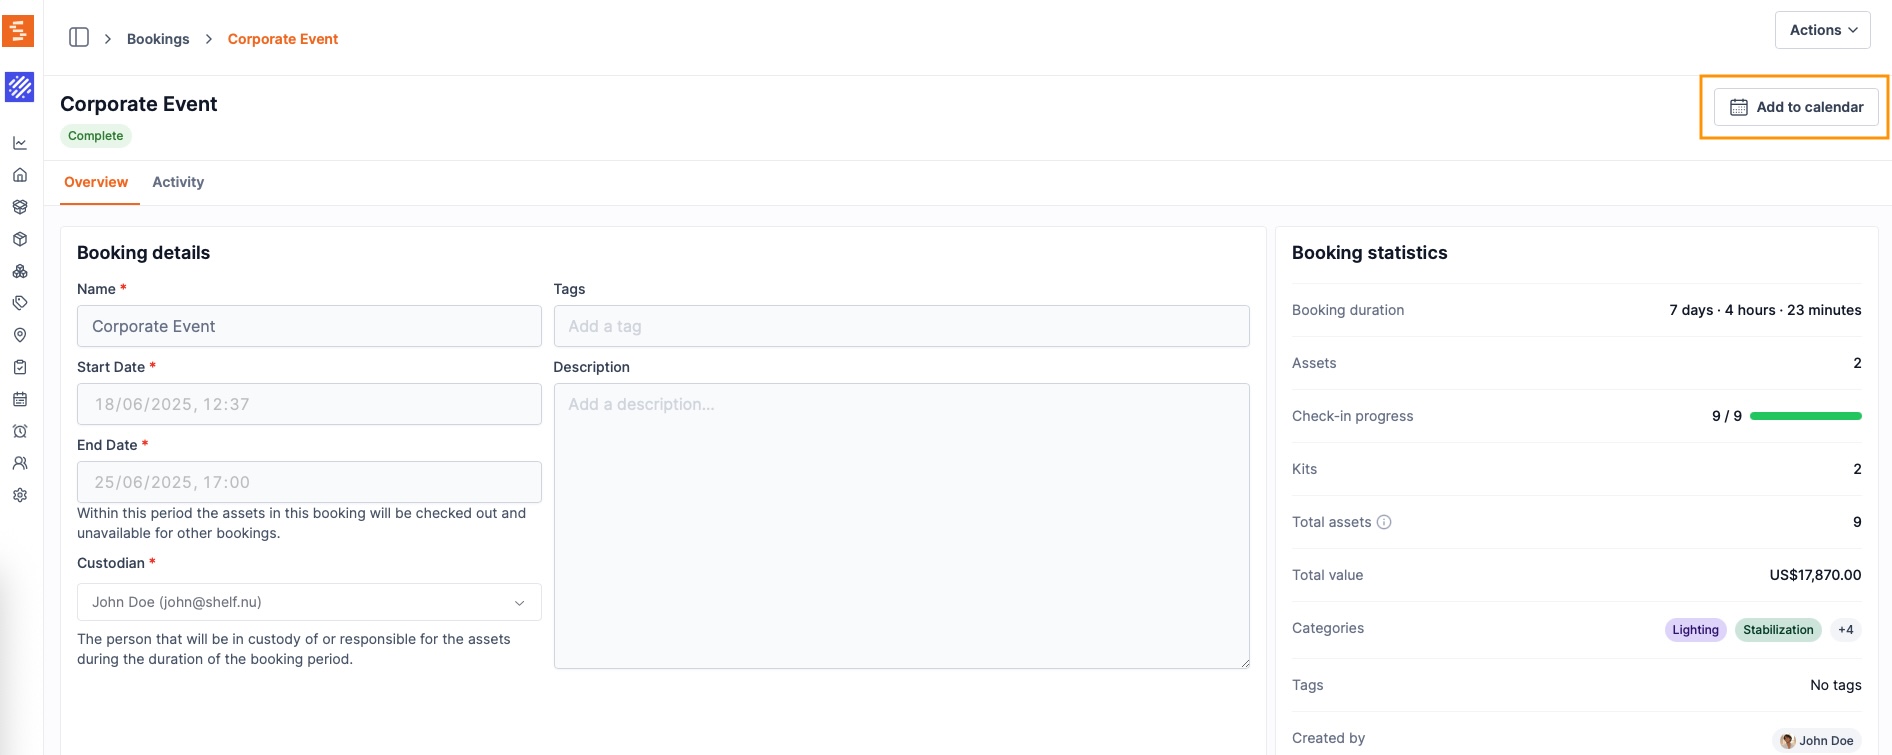Image resolution: width=1892 pixels, height=755 pixels.
Task: Click the orange Shelf logo
Action: 18,31
